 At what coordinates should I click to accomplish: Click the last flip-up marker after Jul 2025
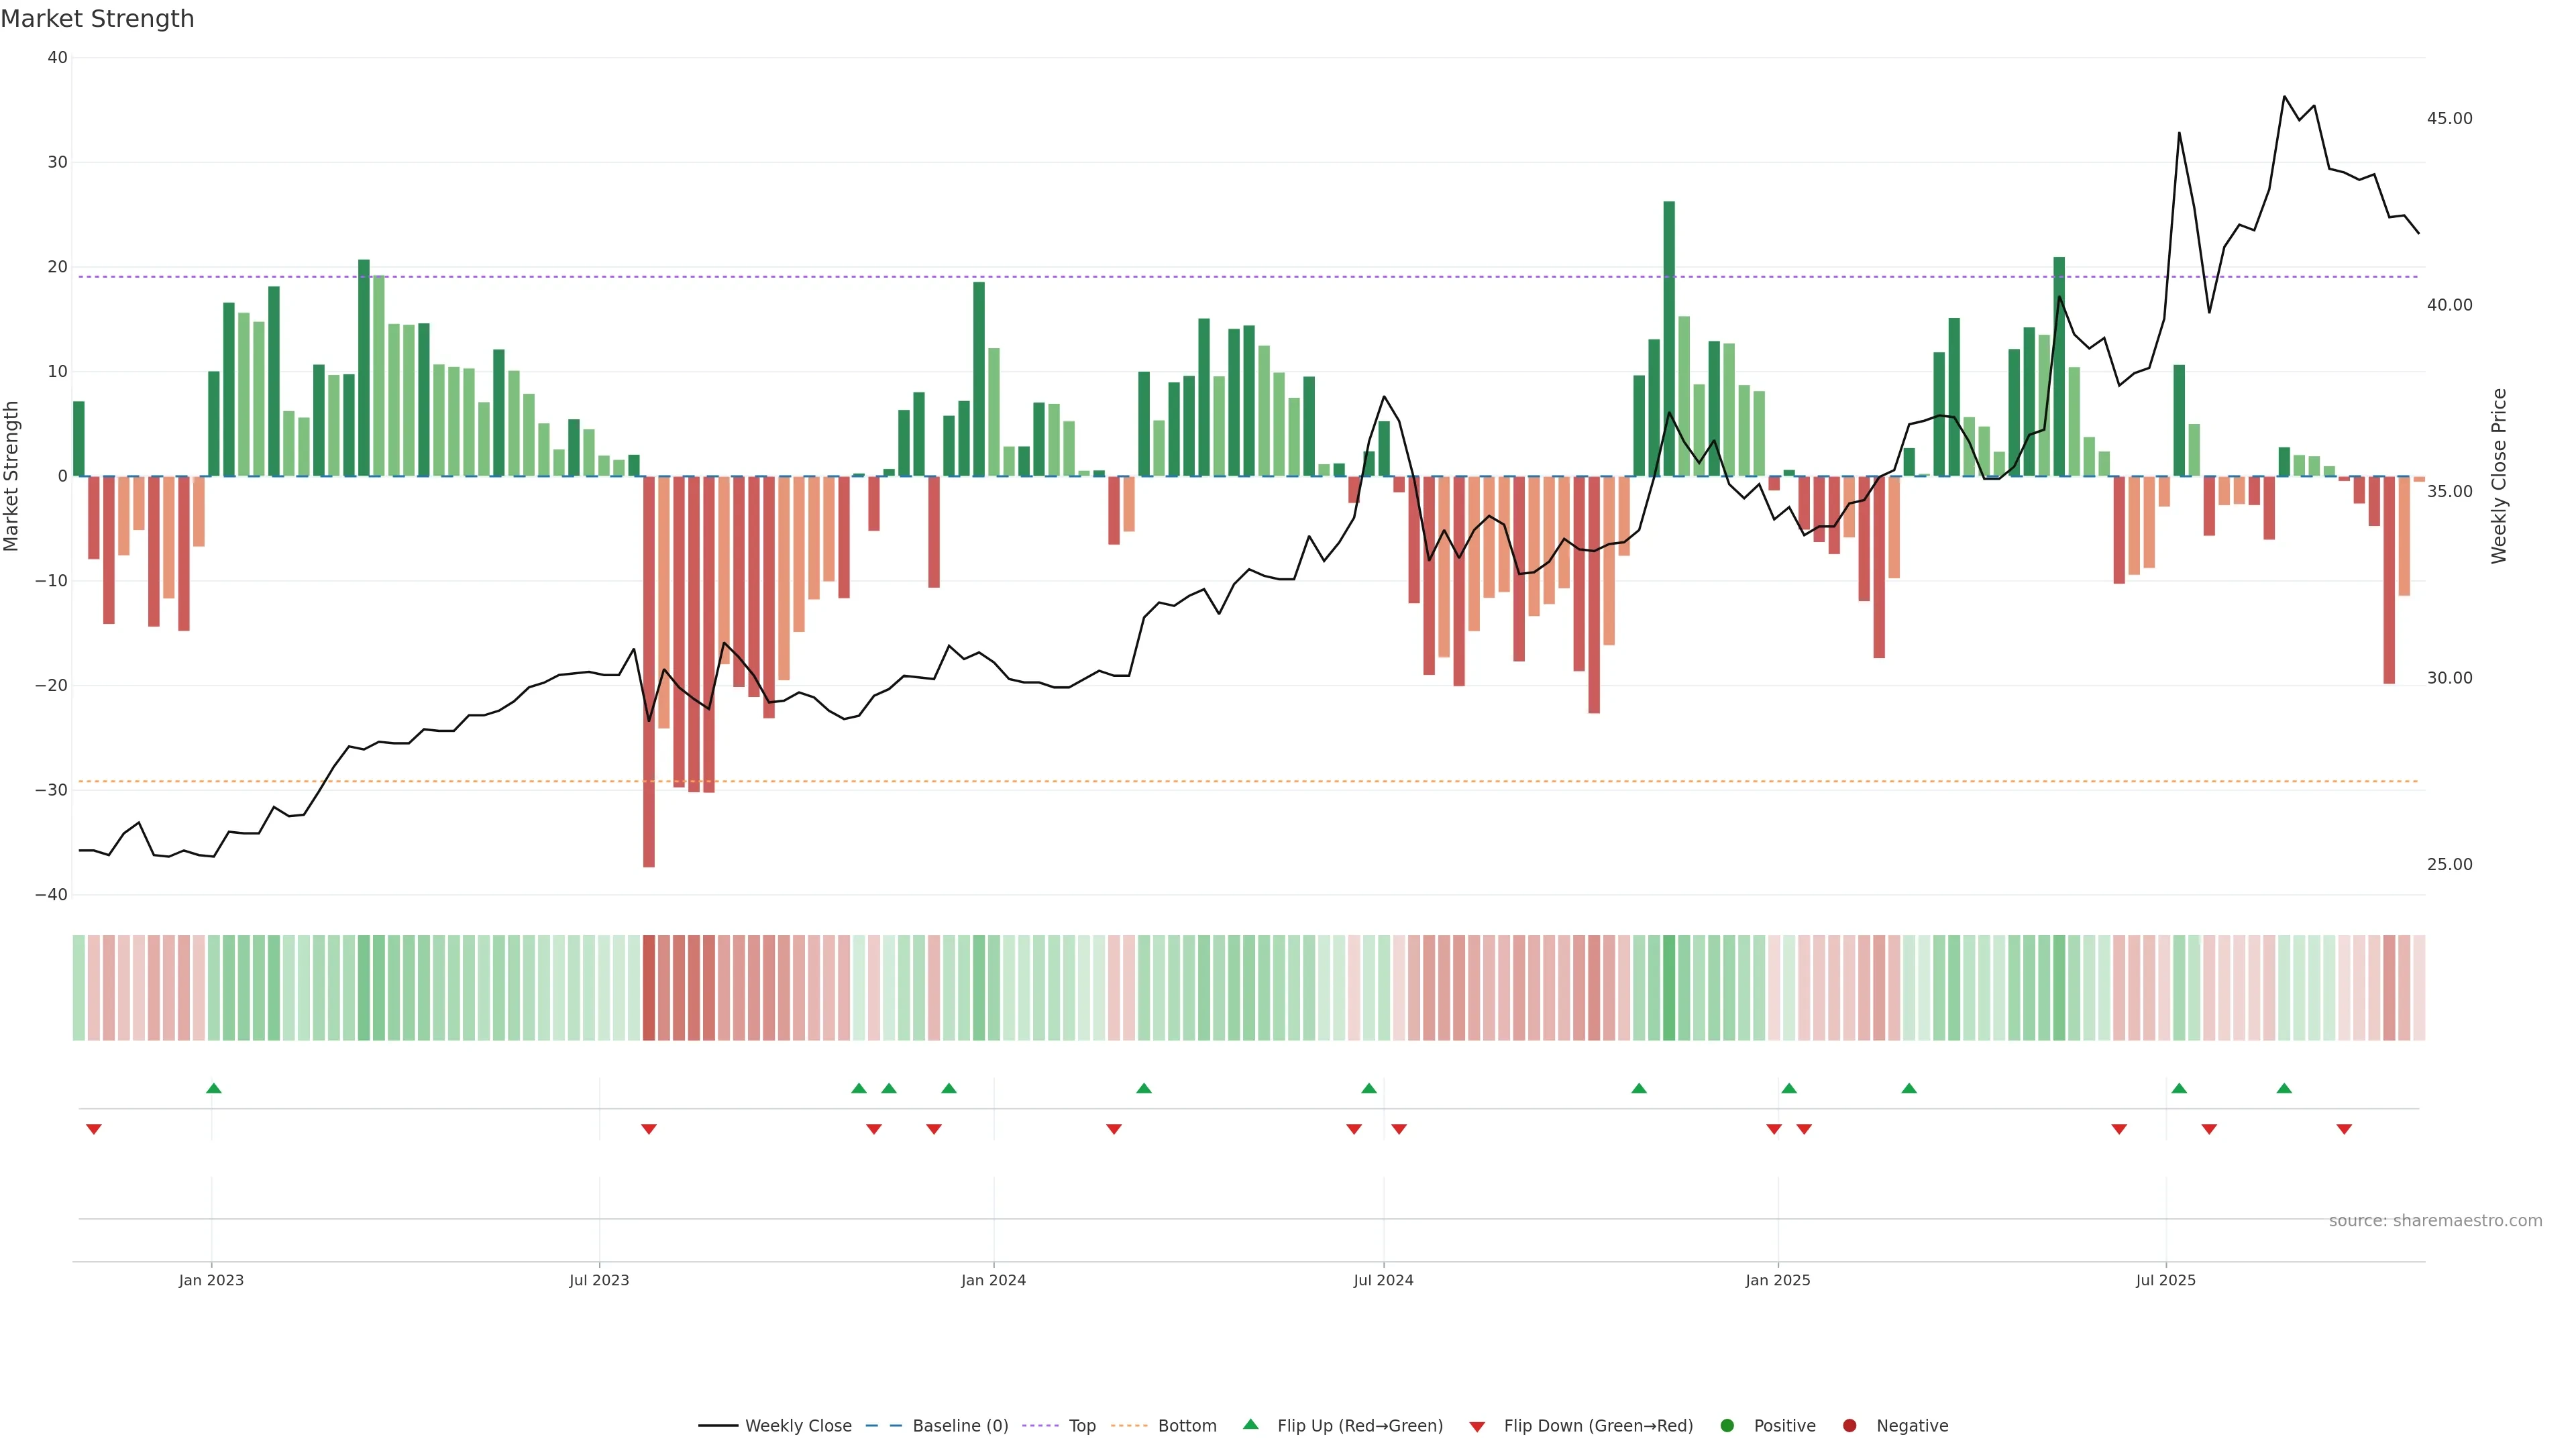2284,1088
